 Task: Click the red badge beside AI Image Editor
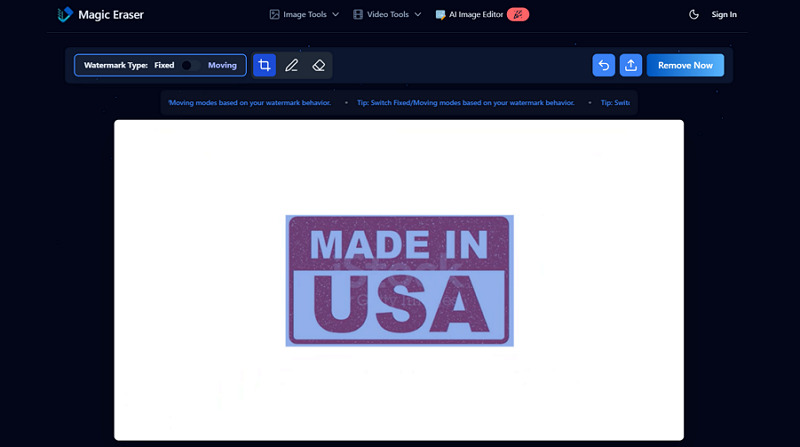click(518, 14)
